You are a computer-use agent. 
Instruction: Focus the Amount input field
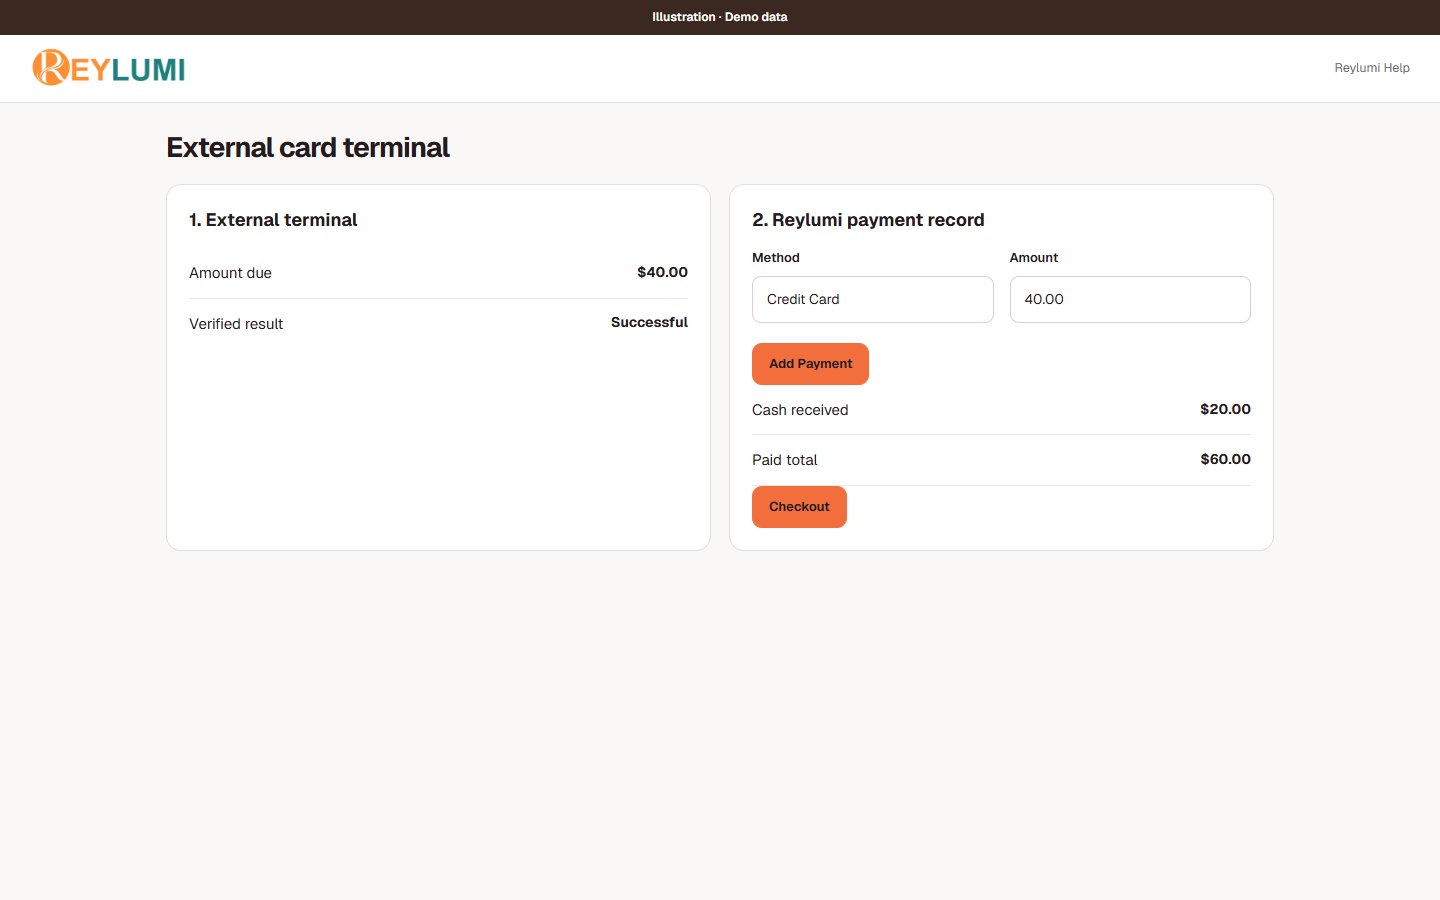1130,299
